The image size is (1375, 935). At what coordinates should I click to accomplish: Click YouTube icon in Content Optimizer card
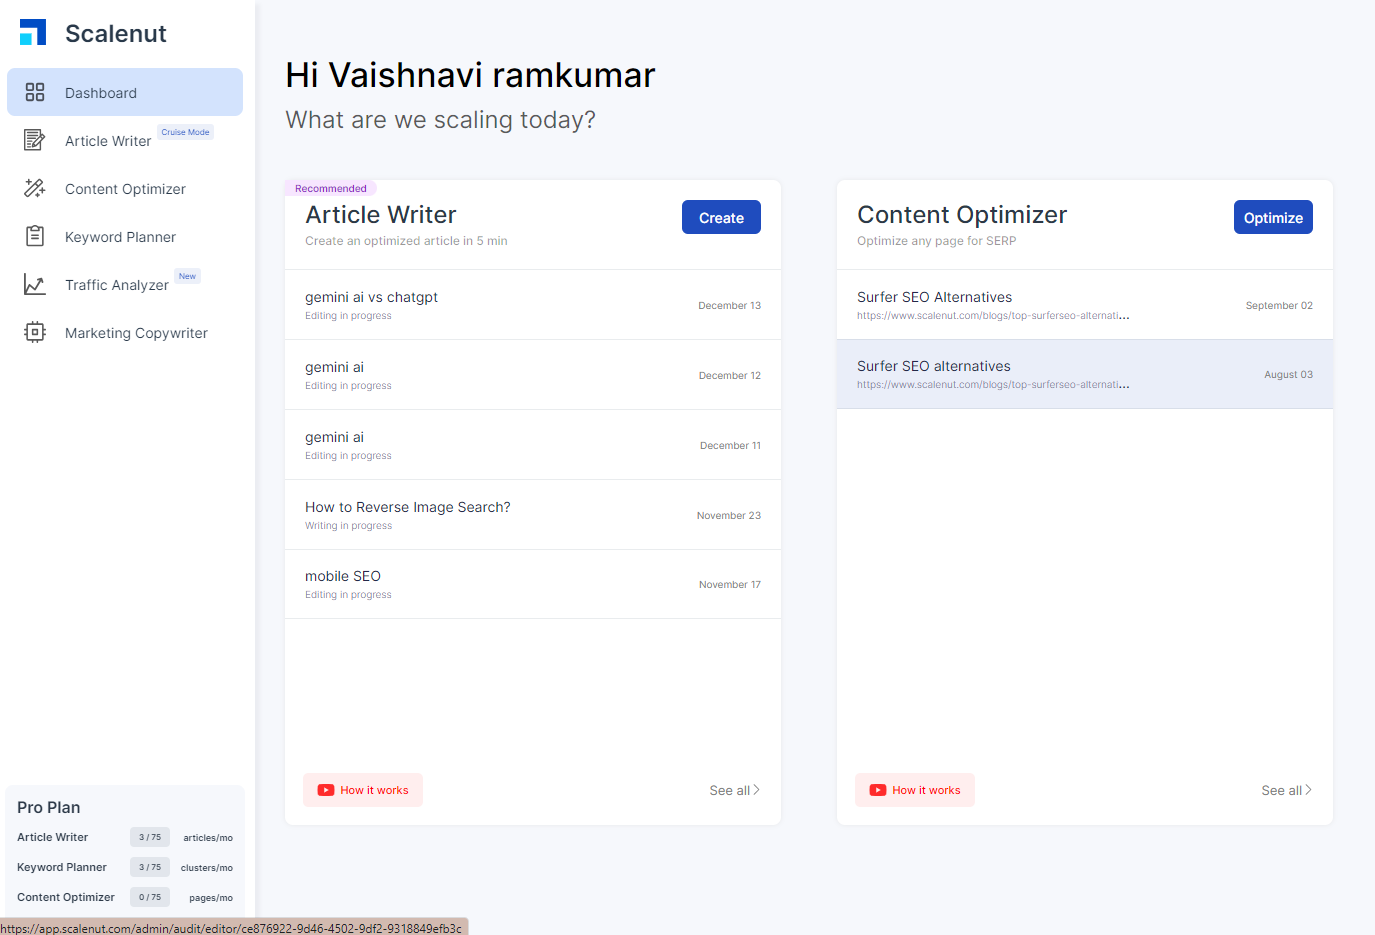pos(878,790)
